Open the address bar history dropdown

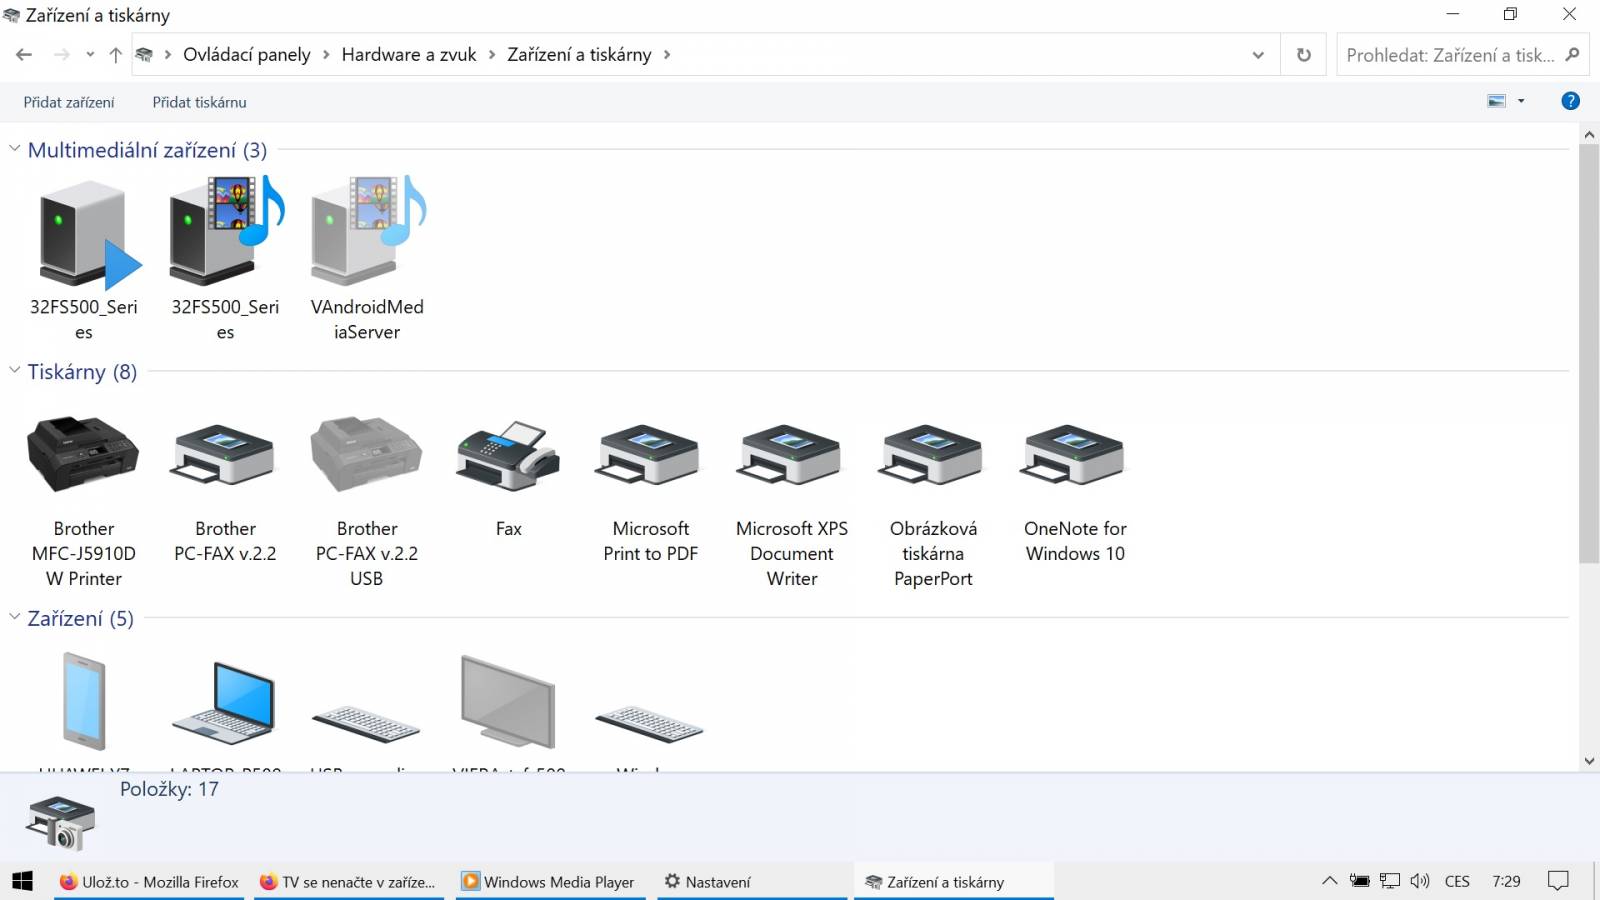pos(1258,55)
